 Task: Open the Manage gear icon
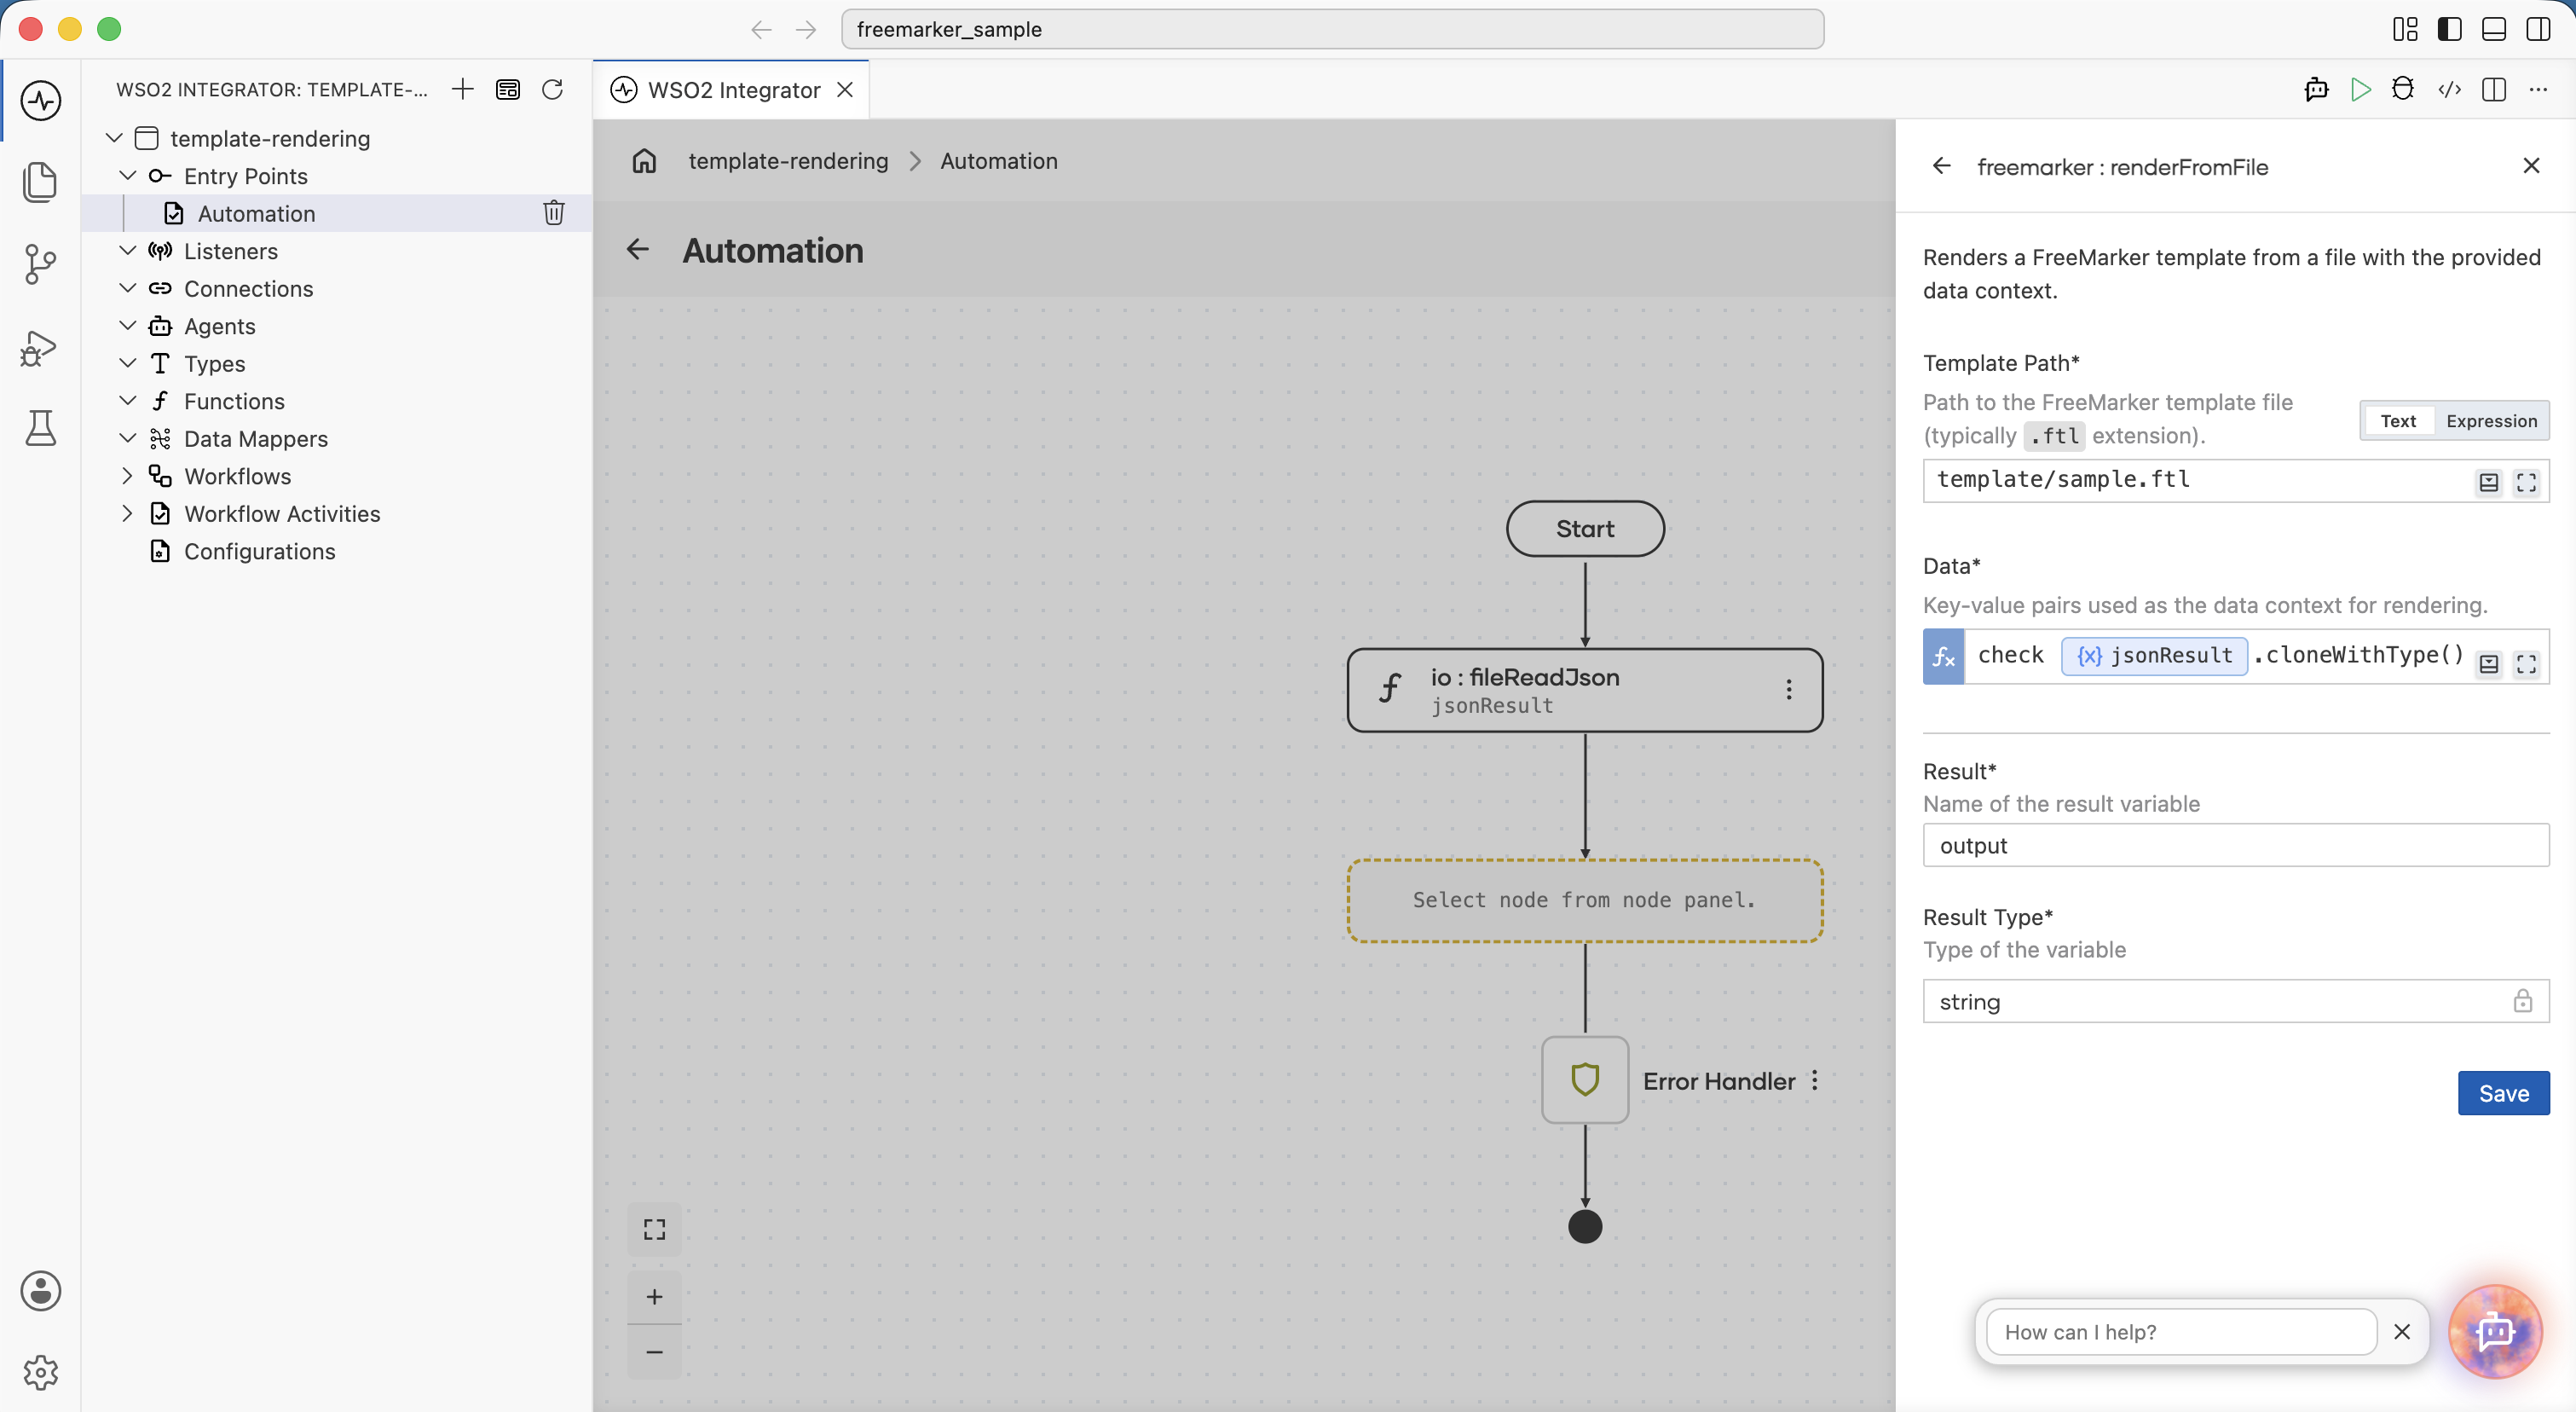(41, 1372)
